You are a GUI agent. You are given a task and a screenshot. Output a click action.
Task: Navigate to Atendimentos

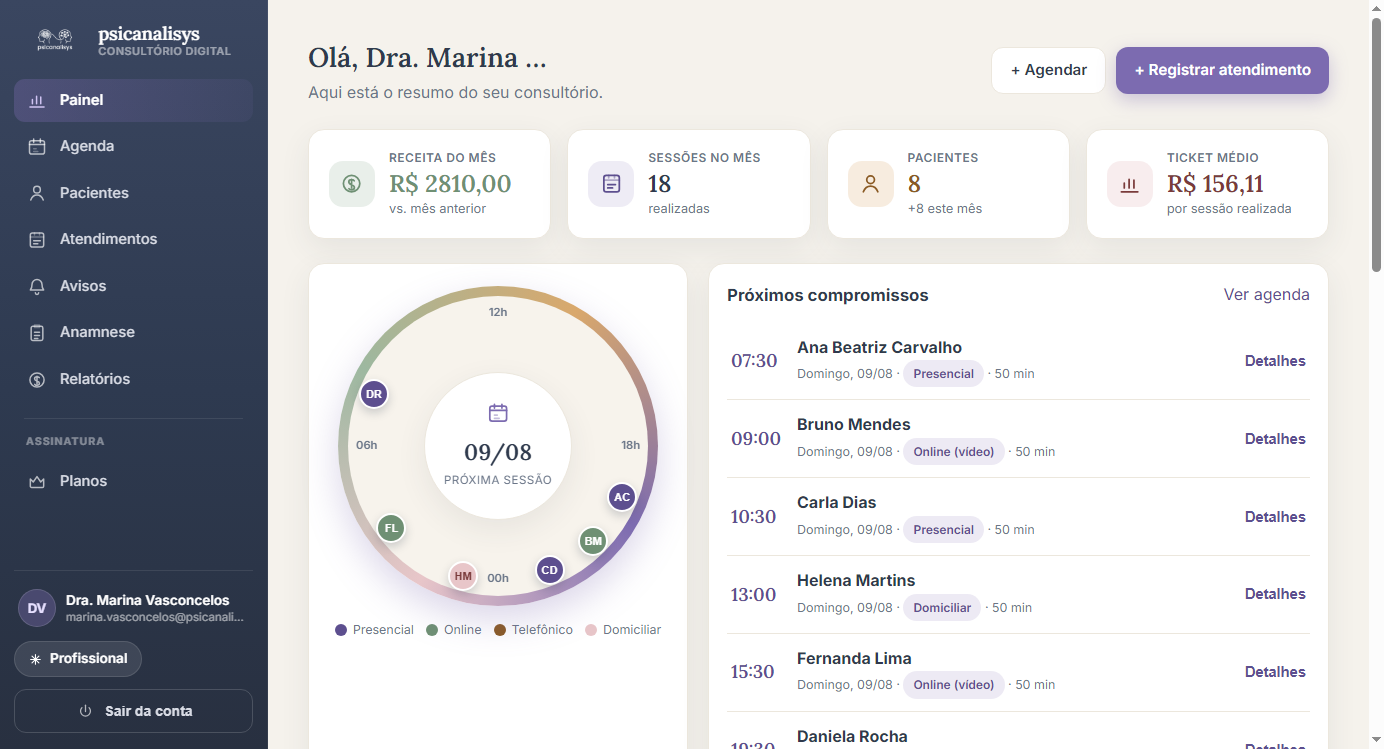133,239
